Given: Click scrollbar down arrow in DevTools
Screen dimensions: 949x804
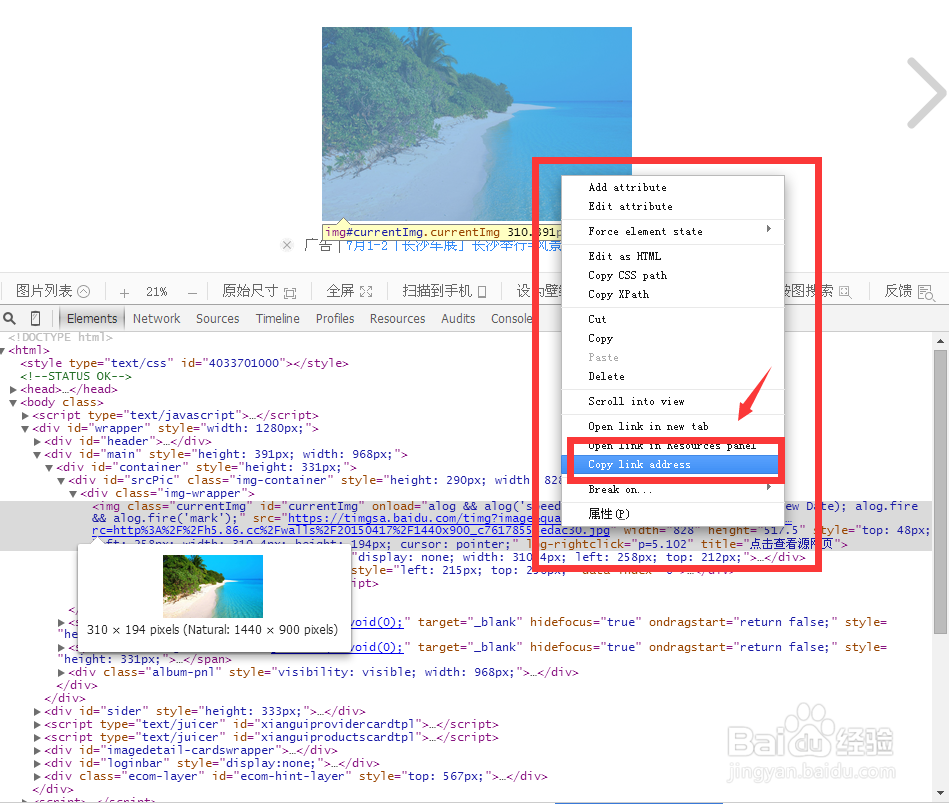Looking at the screenshot, I should pyautogui.click(x=940, y=792).
